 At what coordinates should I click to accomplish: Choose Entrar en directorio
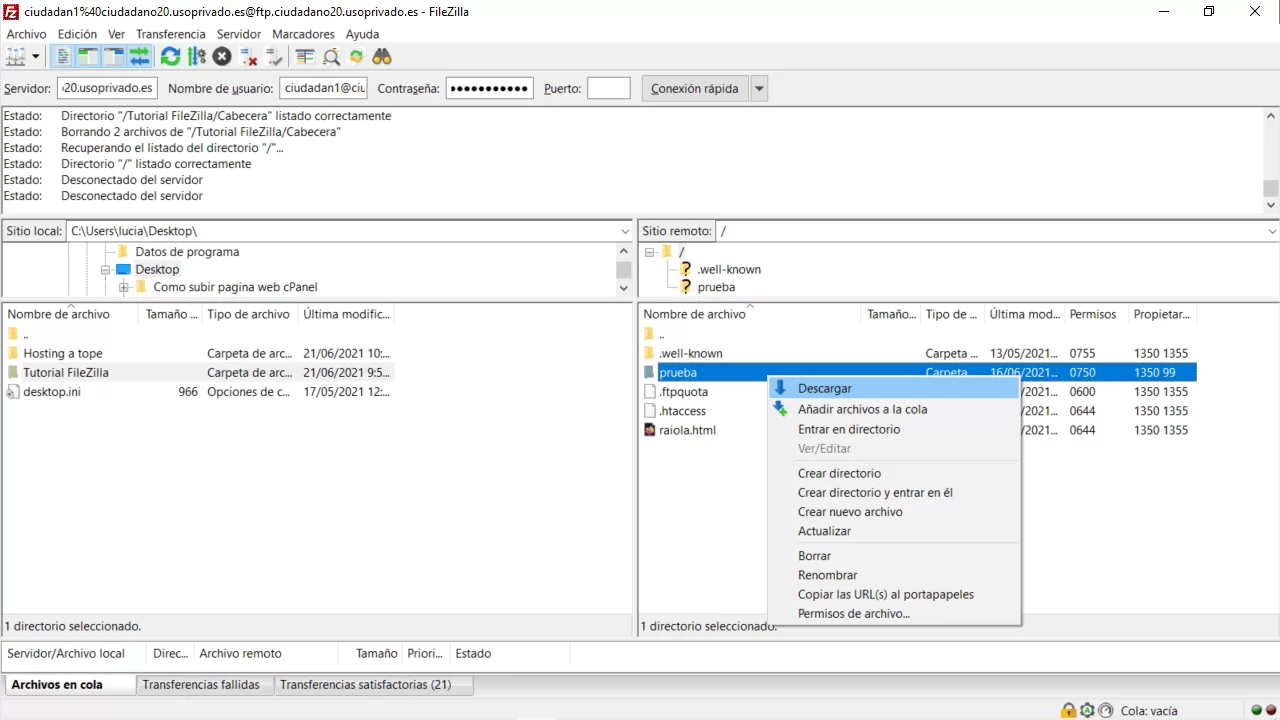[x=894, y=429]
